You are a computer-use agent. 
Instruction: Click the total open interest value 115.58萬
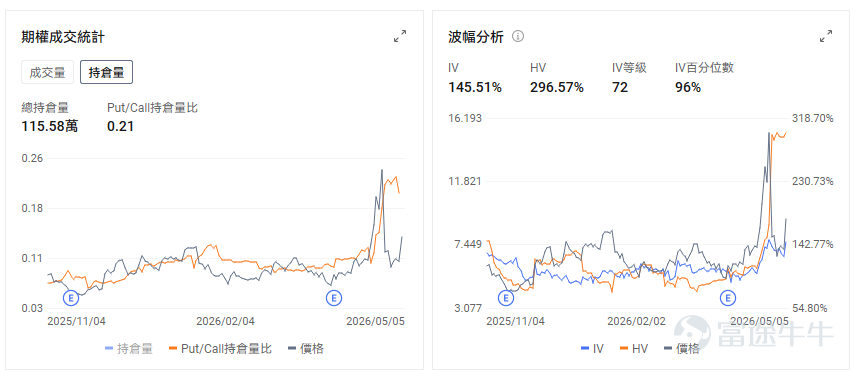click(50, 126)
